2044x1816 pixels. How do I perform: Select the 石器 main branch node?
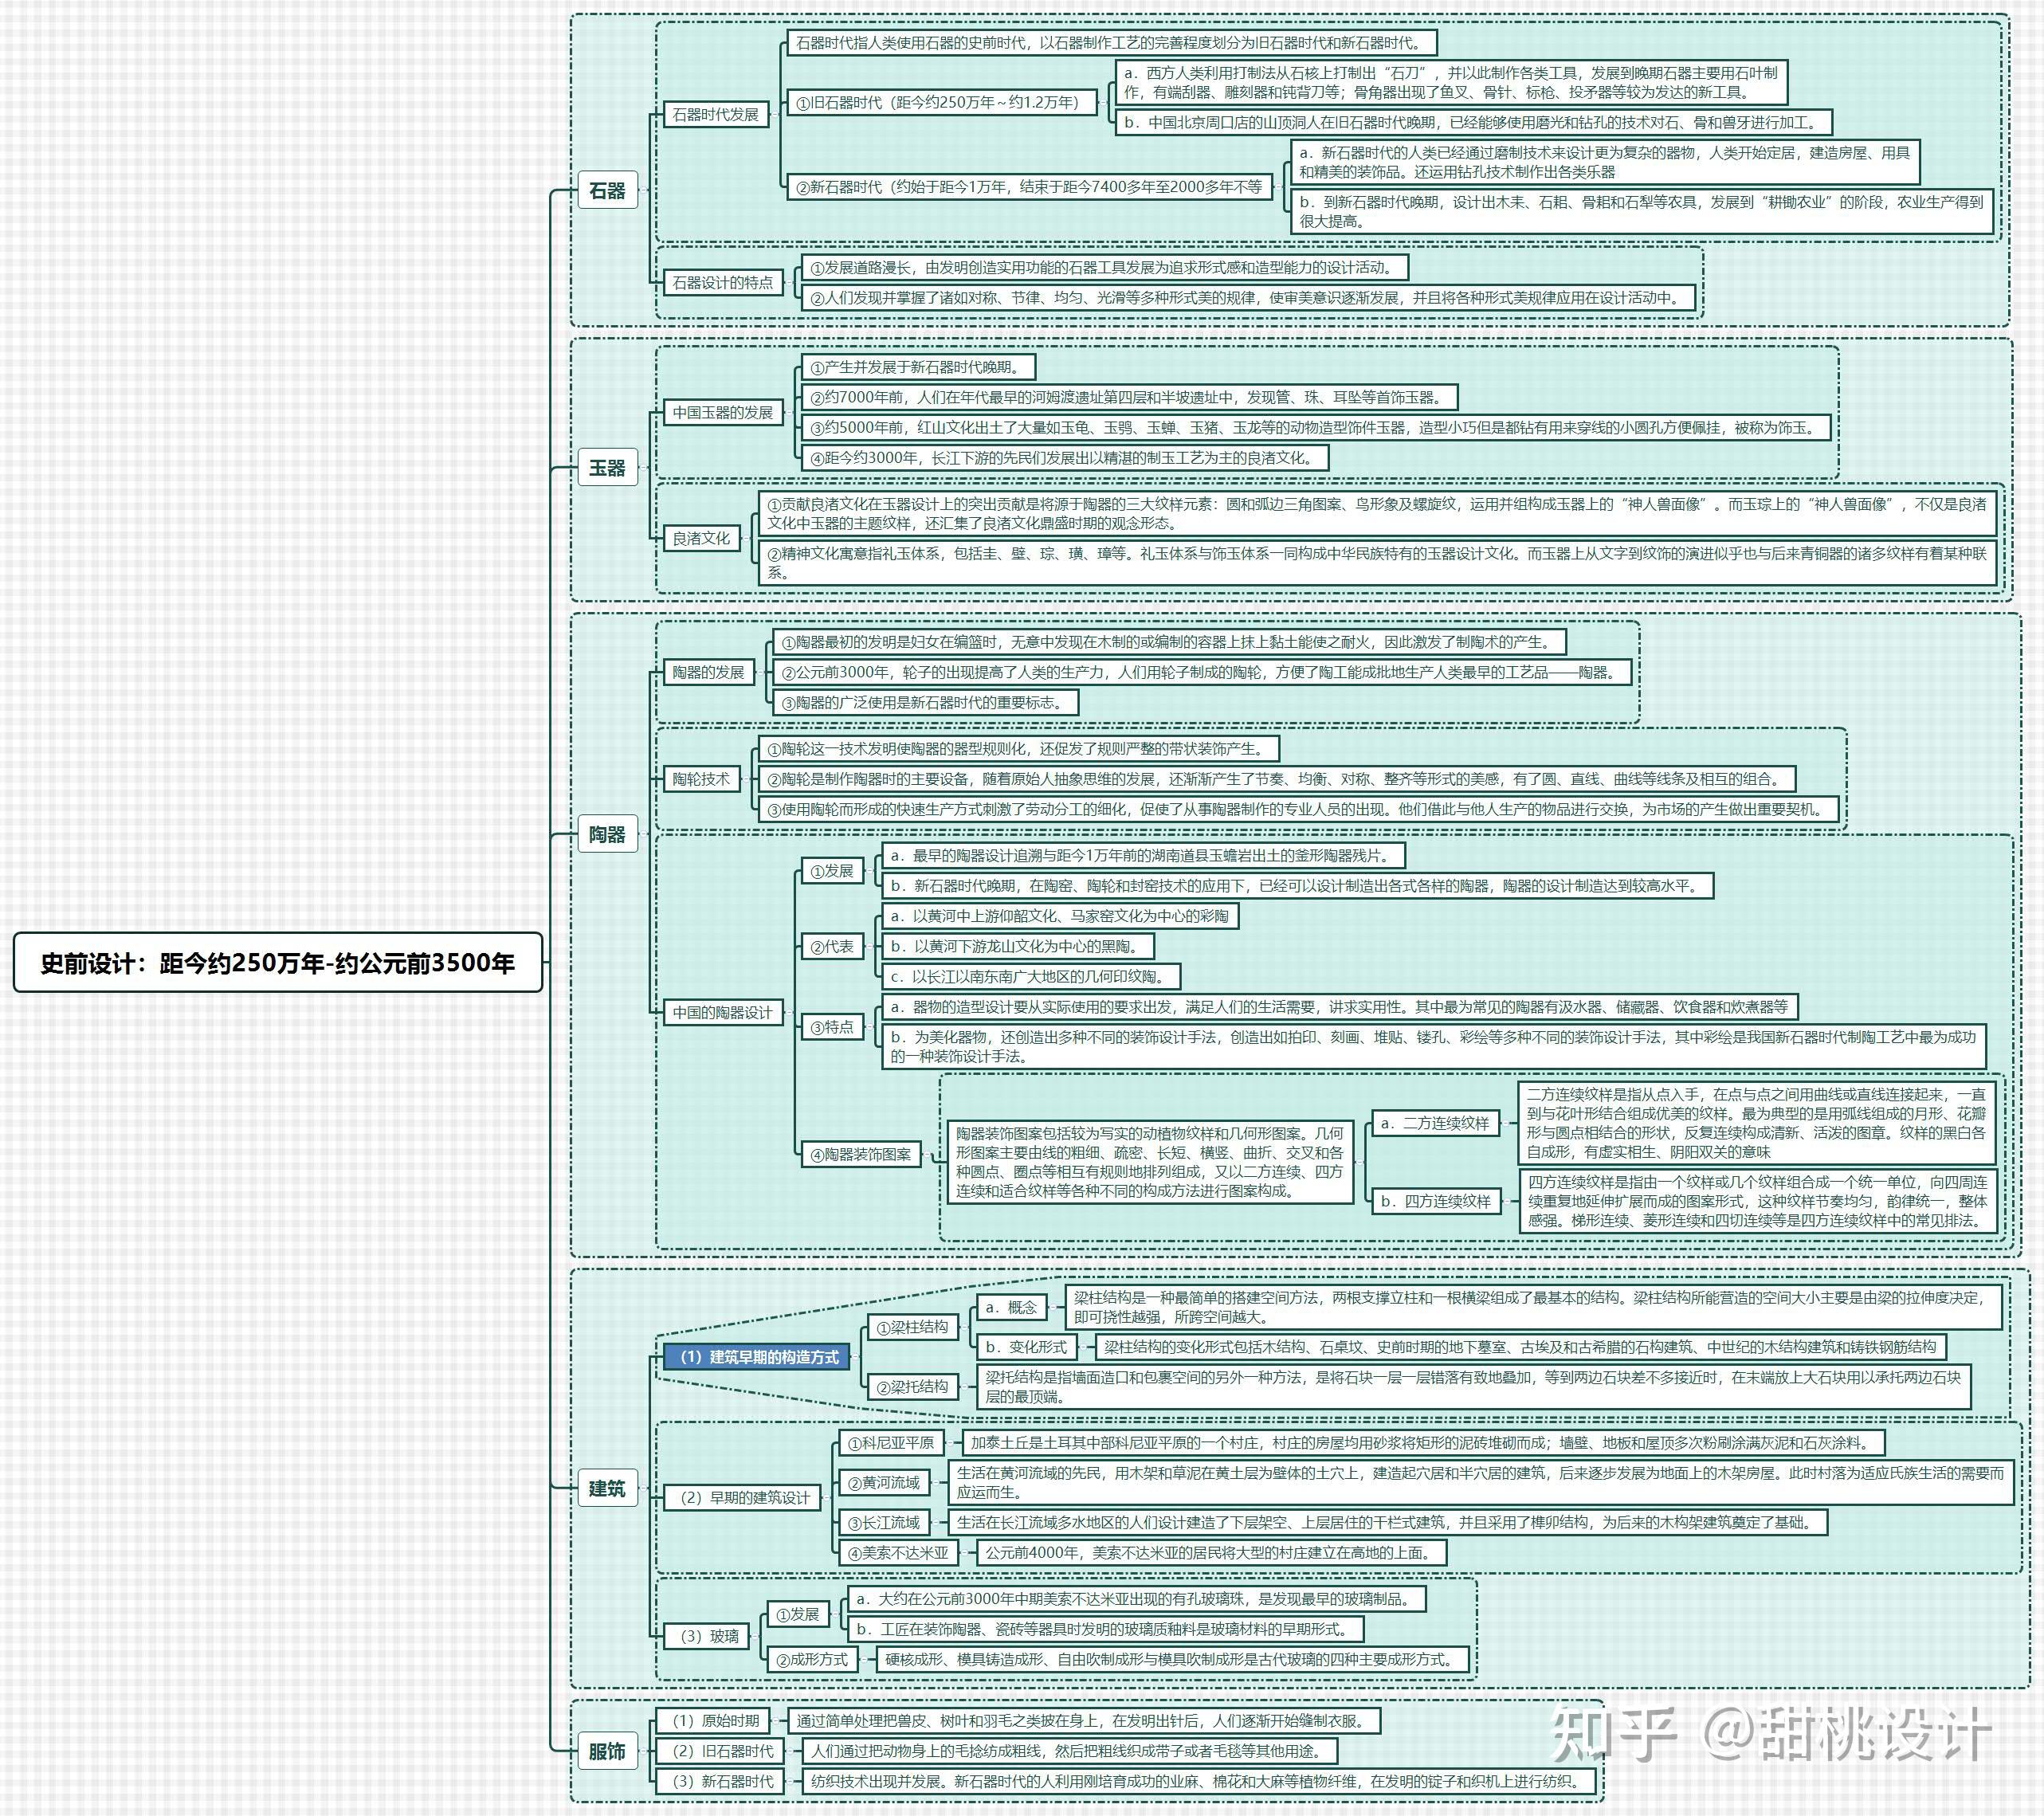[x=607, y=190]
